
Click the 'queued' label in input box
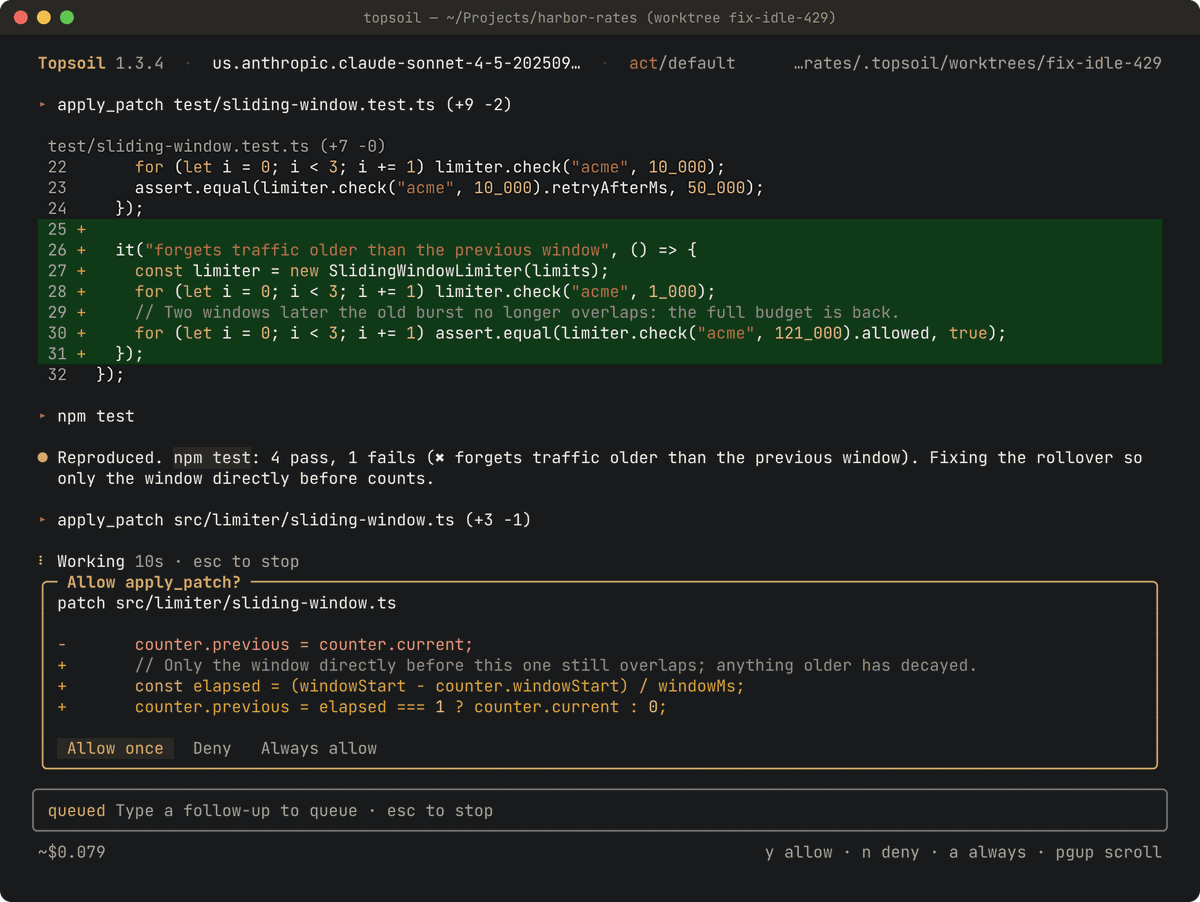pos(76,810)
